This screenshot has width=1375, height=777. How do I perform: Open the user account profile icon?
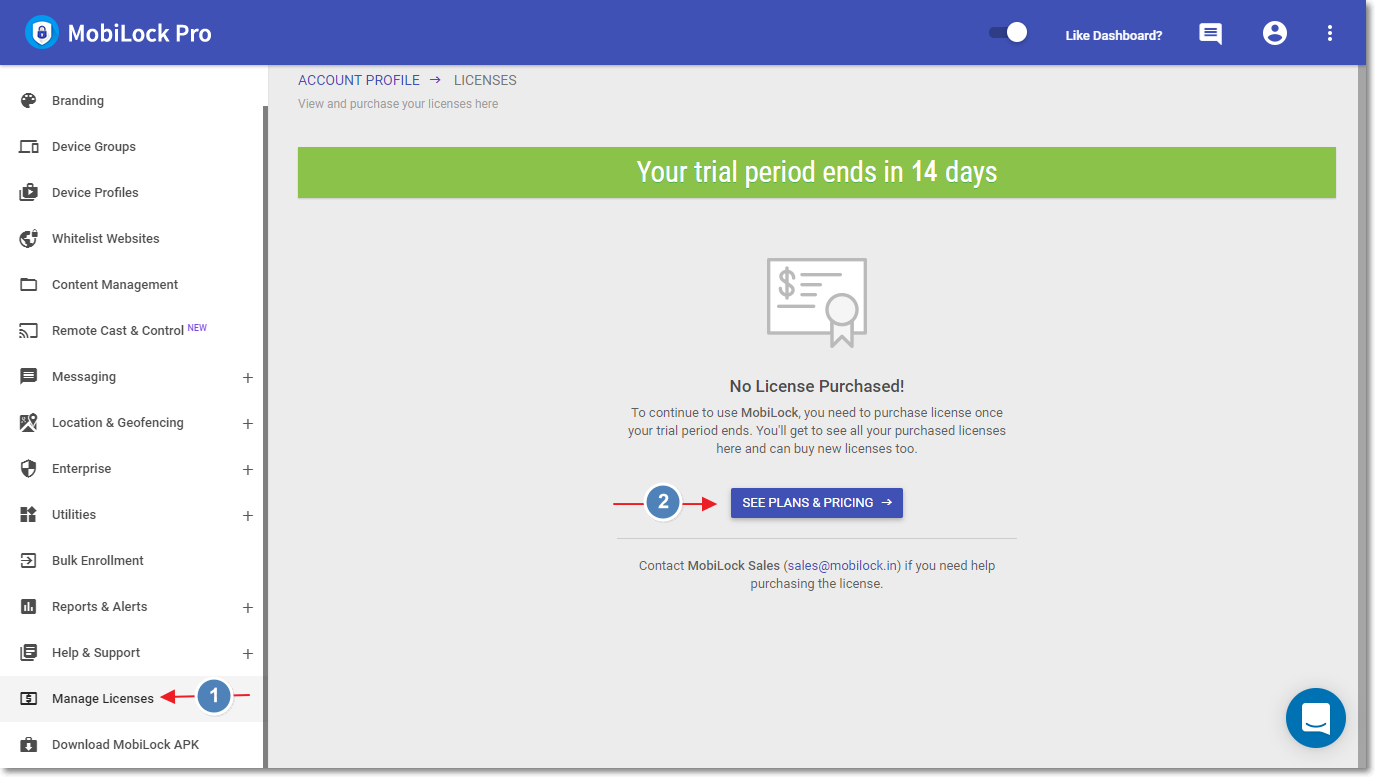[x=1275, y=33]
